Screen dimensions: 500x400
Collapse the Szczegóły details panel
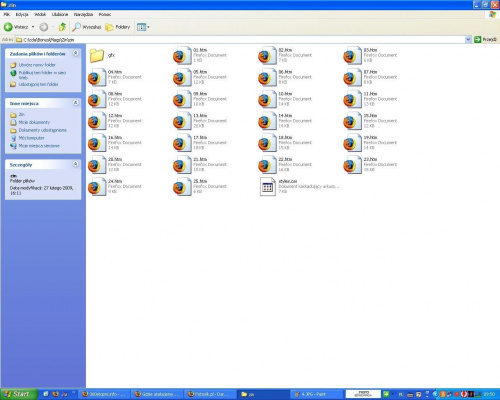click(x=76, y=164)
